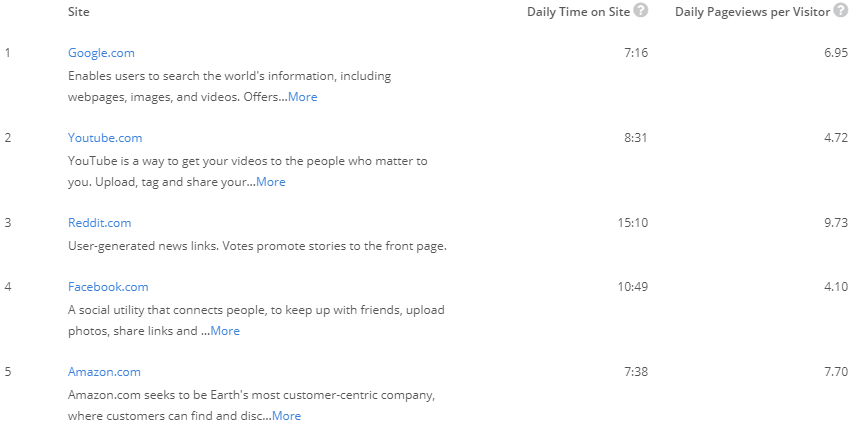
Task: Click the Reddit.com description text
Action: tap(257, 246)
